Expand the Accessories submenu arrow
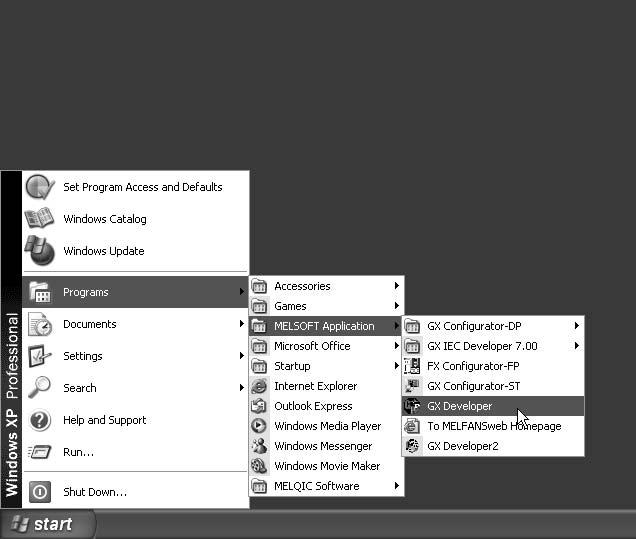This screenshot has width=636, height=539. pyautogui.click(x=397, y=286)
